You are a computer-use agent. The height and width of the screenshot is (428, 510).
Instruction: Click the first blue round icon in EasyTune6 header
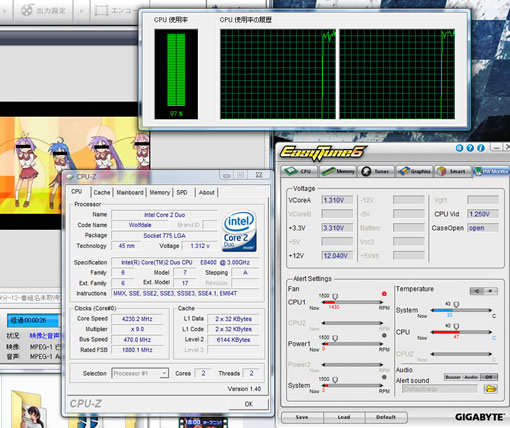pos(459,148)
